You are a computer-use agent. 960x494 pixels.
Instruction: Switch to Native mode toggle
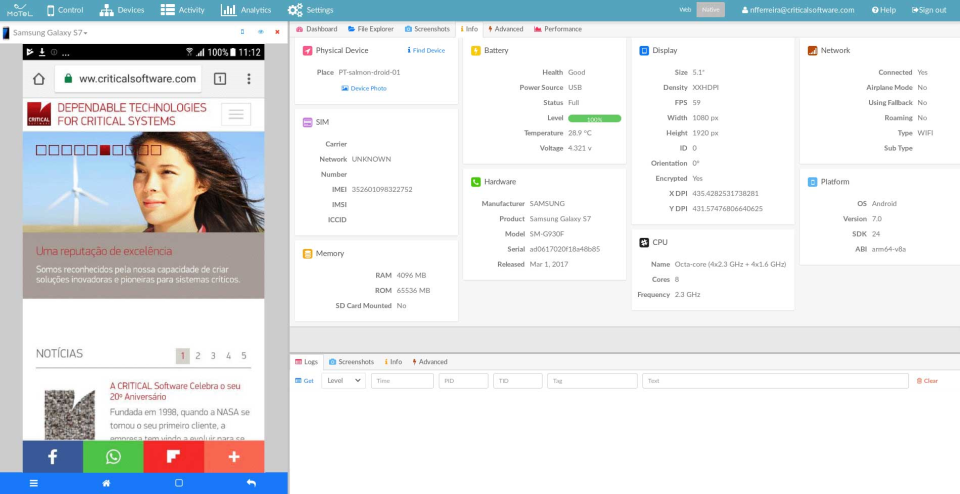click(710, 10)
